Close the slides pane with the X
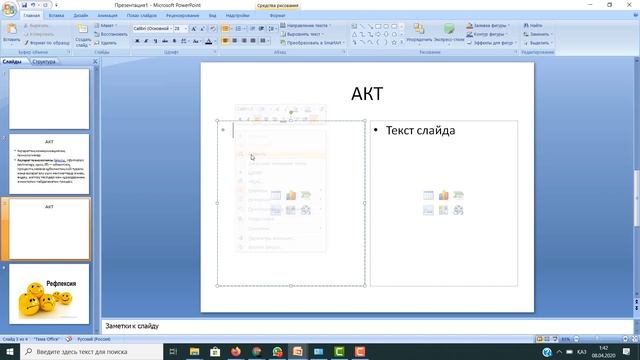 (95, 62)
